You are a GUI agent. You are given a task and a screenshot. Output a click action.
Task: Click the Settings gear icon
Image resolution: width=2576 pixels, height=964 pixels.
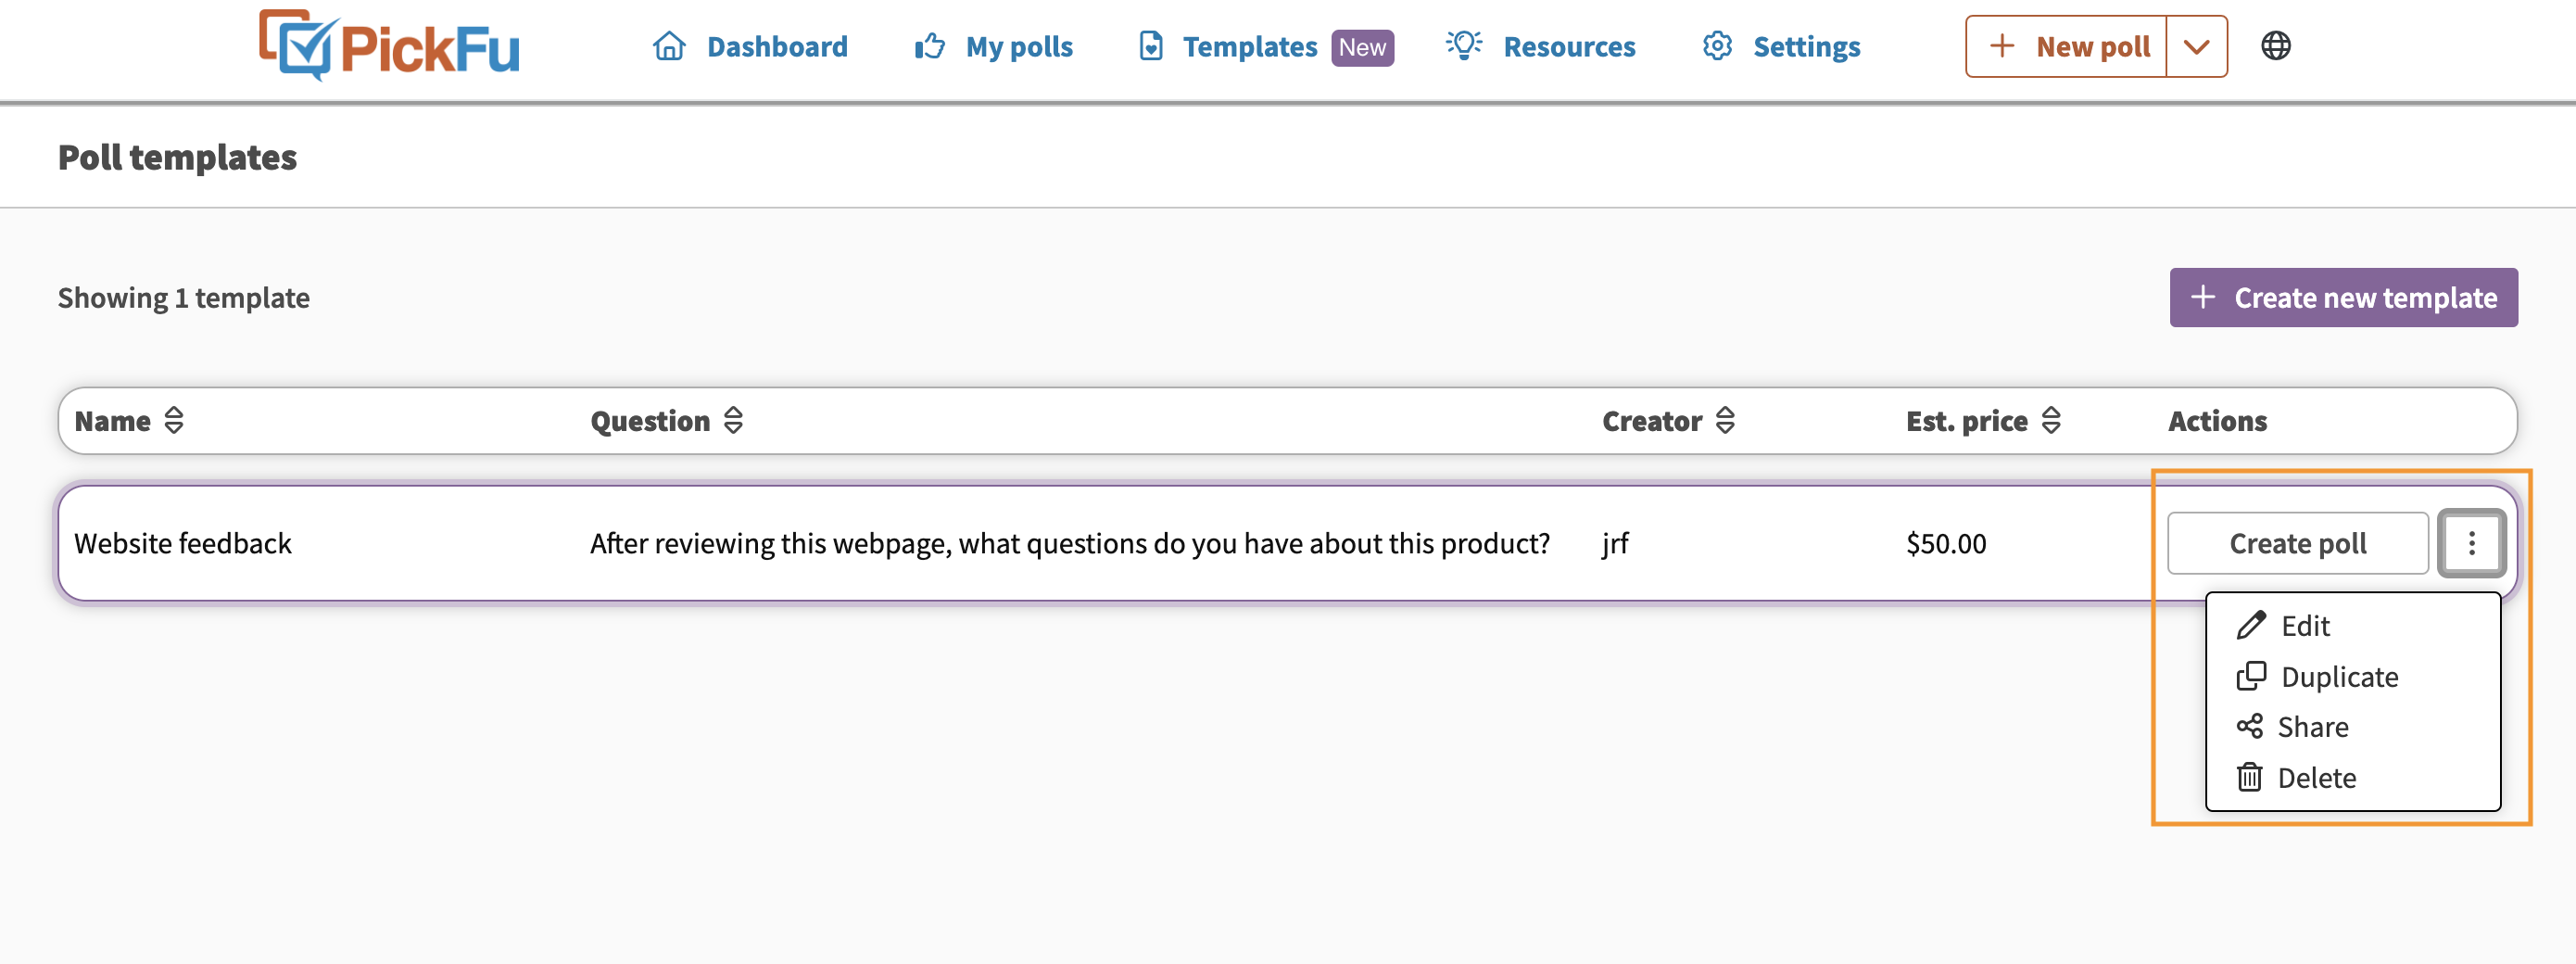pyautogui.click(x=1717, y=46)
